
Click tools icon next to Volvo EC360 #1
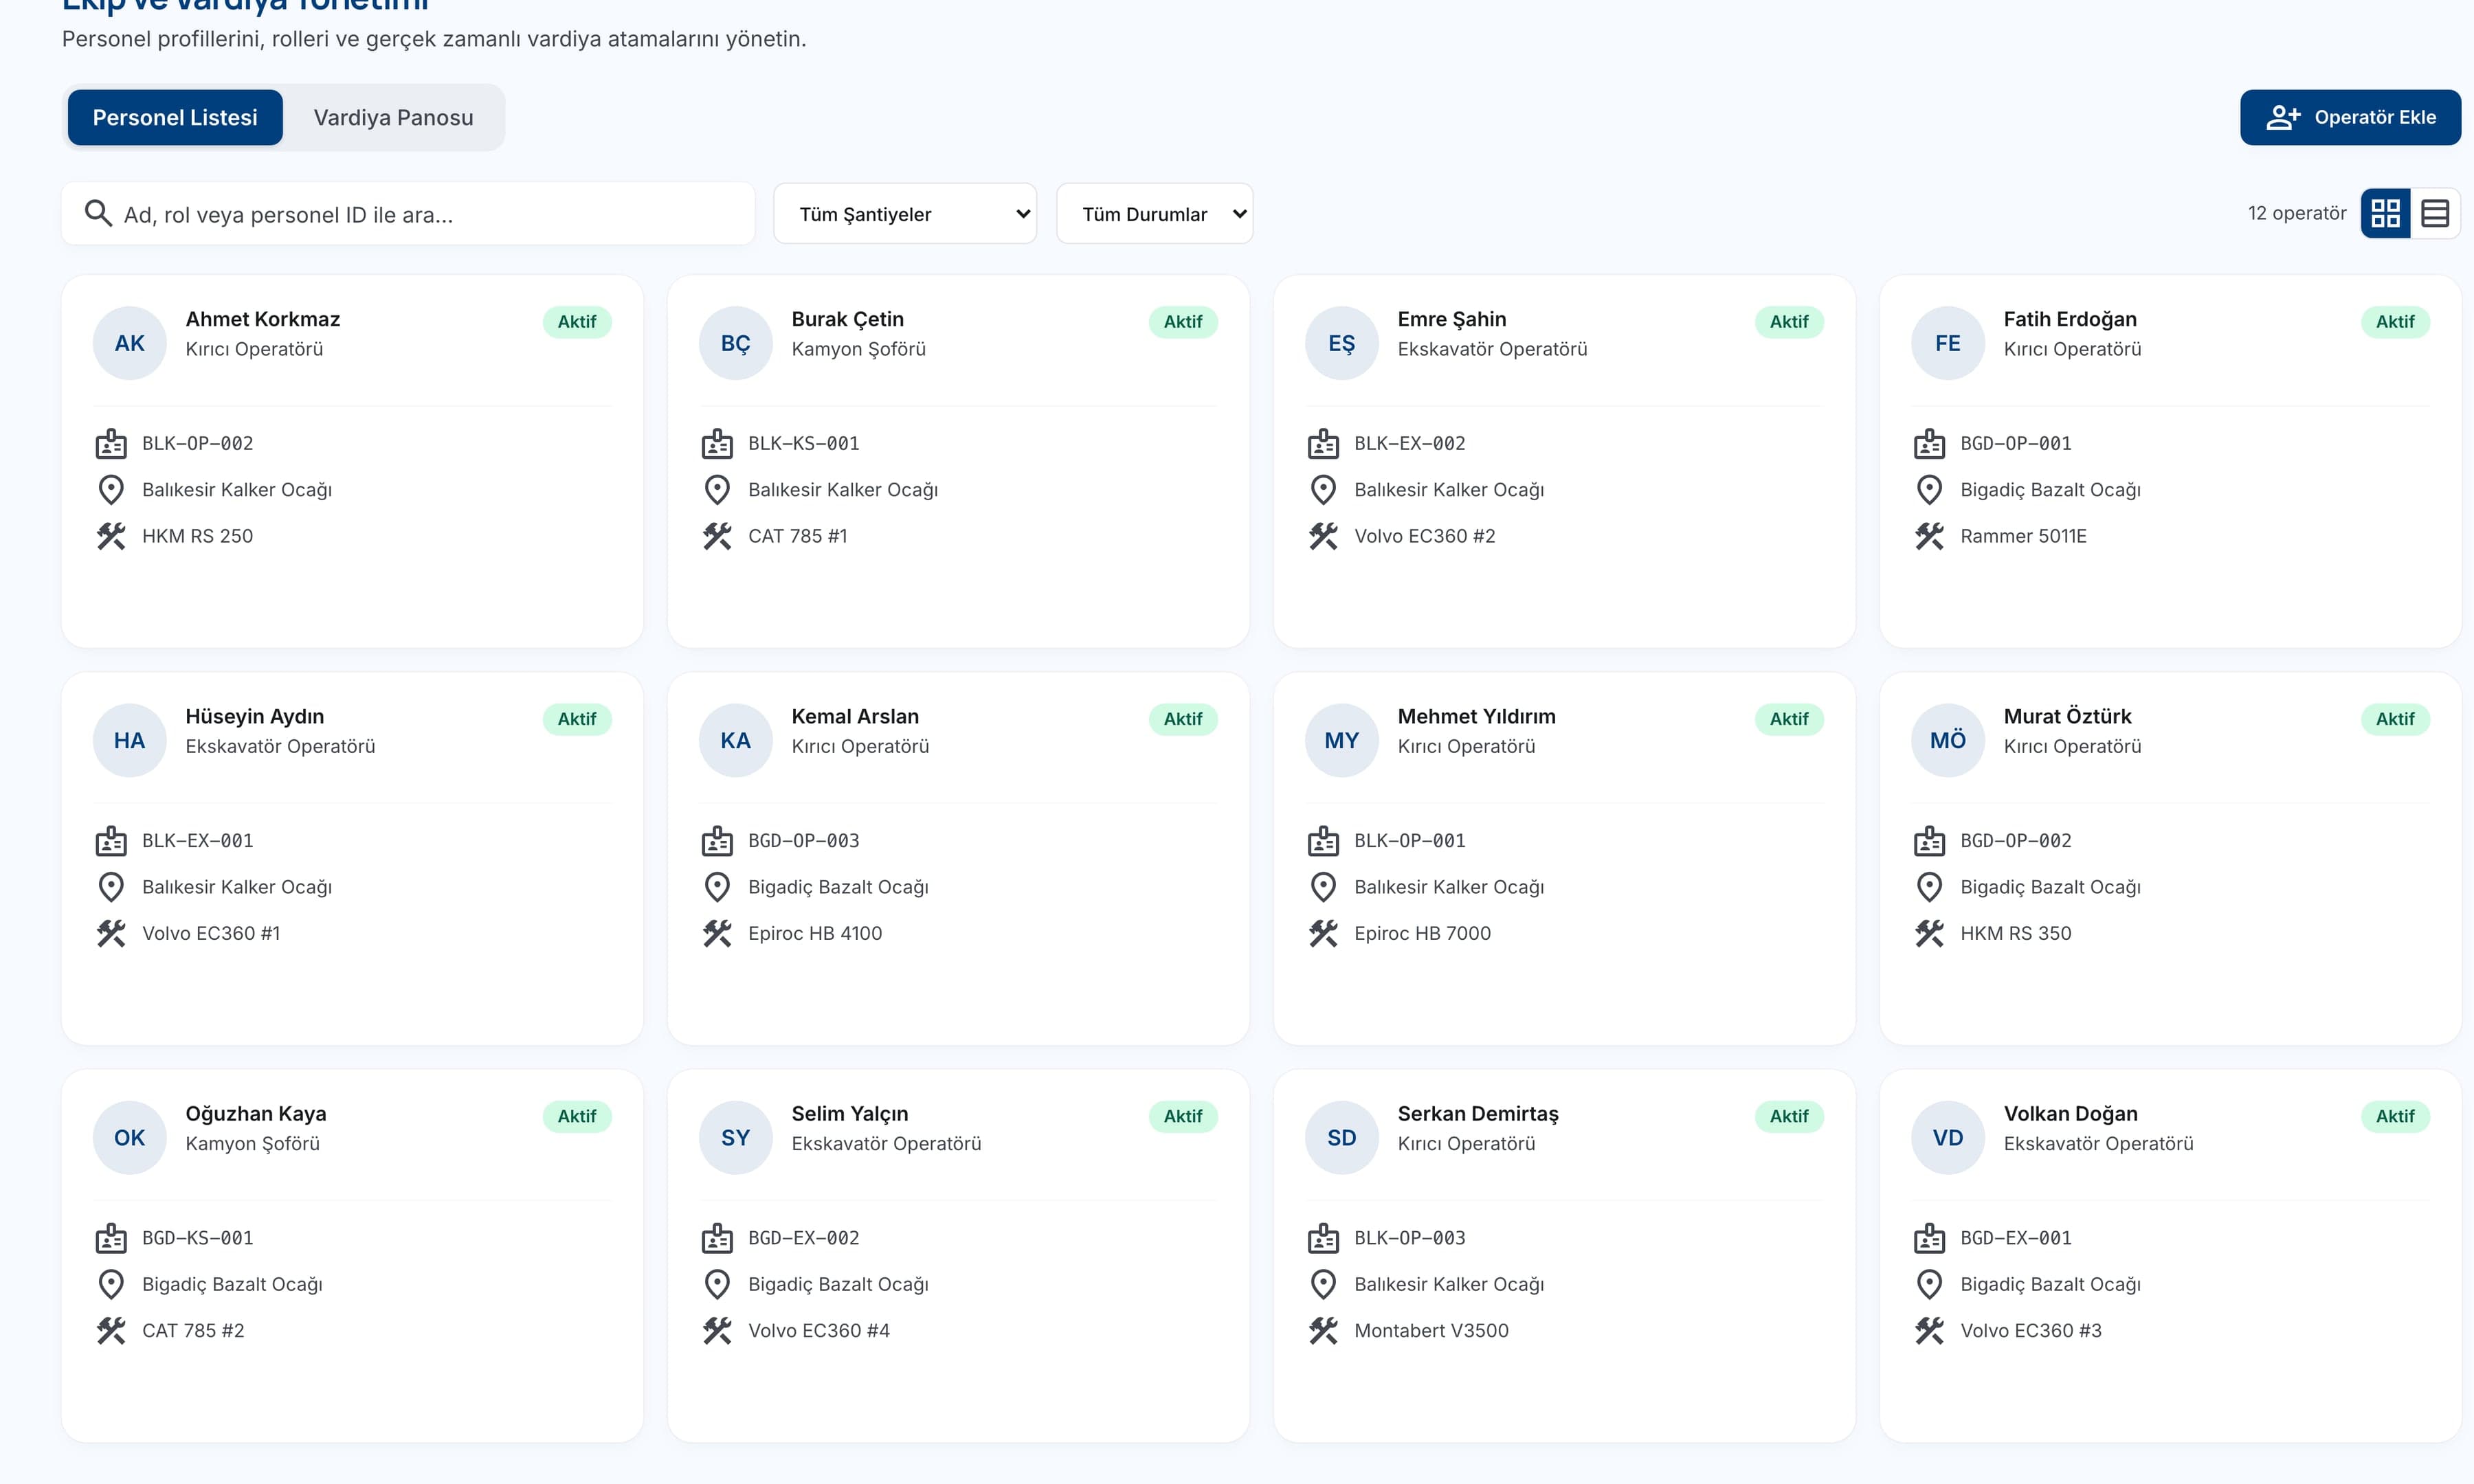pos(111,933)
